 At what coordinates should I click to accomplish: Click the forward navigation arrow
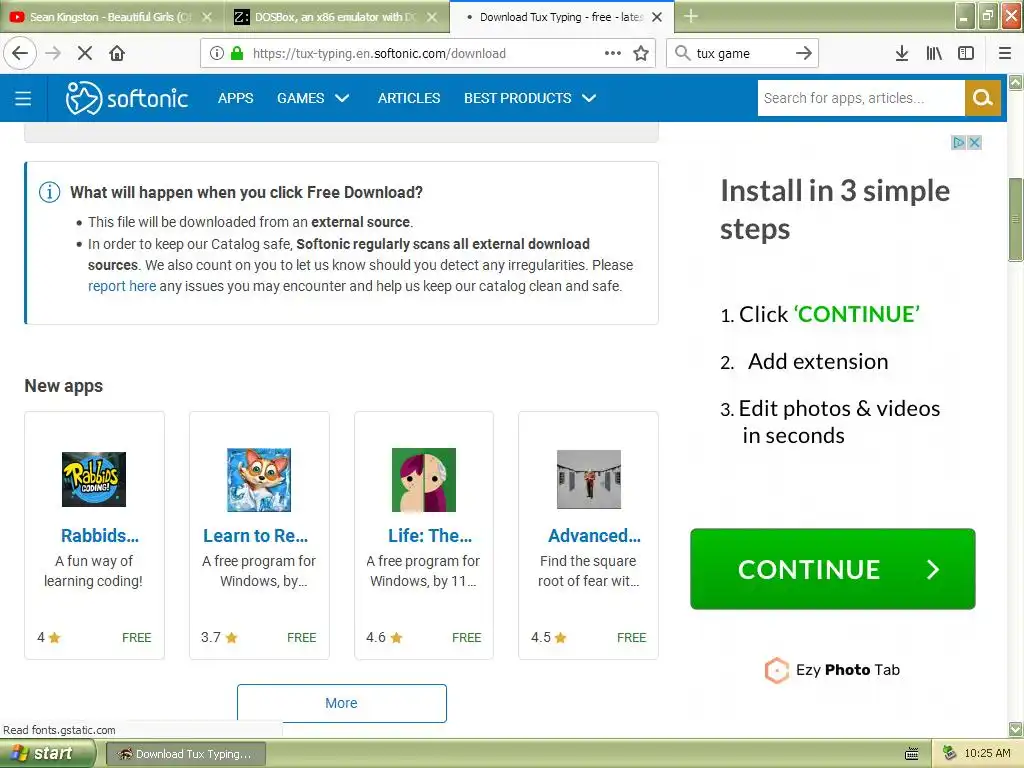(53, 53)
